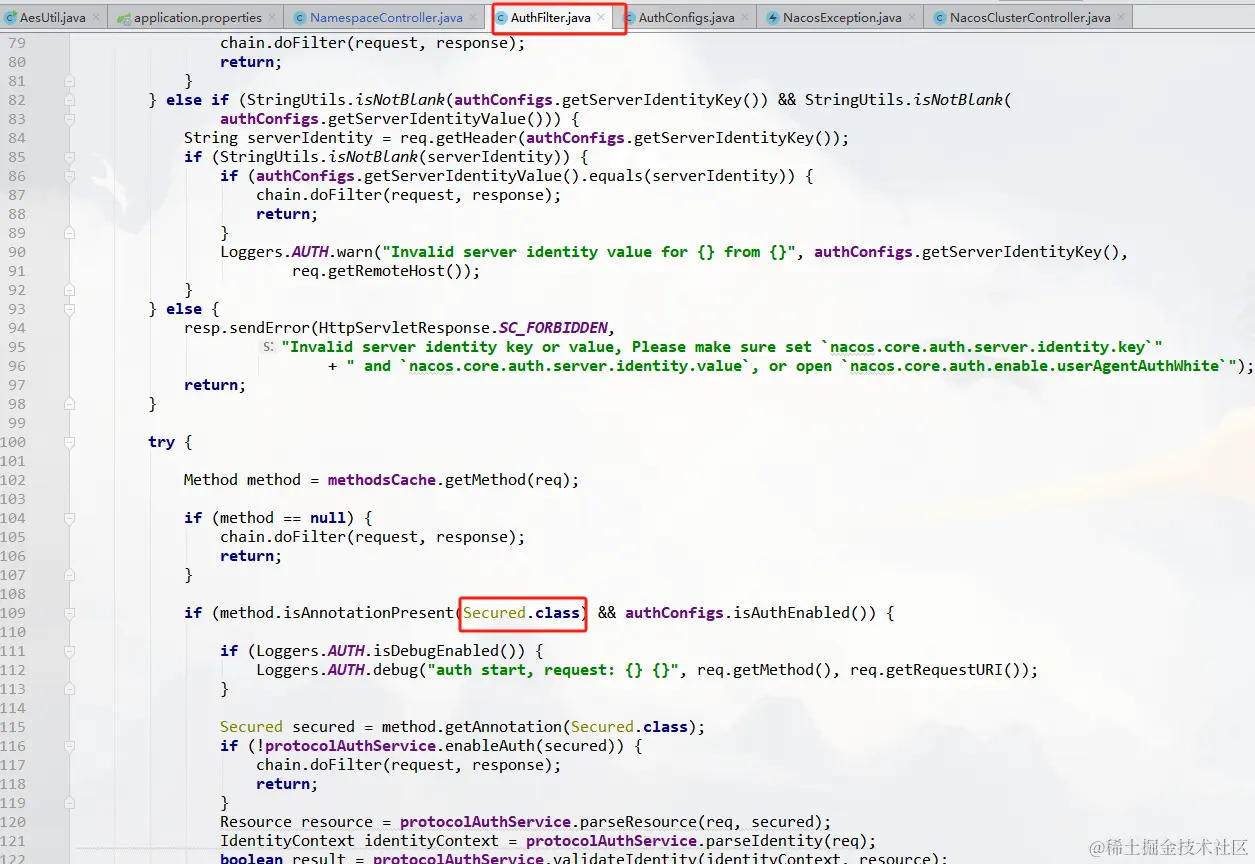Image resolution: width=1255 pixels, height=864 pixels.
Task: Collapse the isDebugEnabled block at line 111
Action: click(69, 651)
